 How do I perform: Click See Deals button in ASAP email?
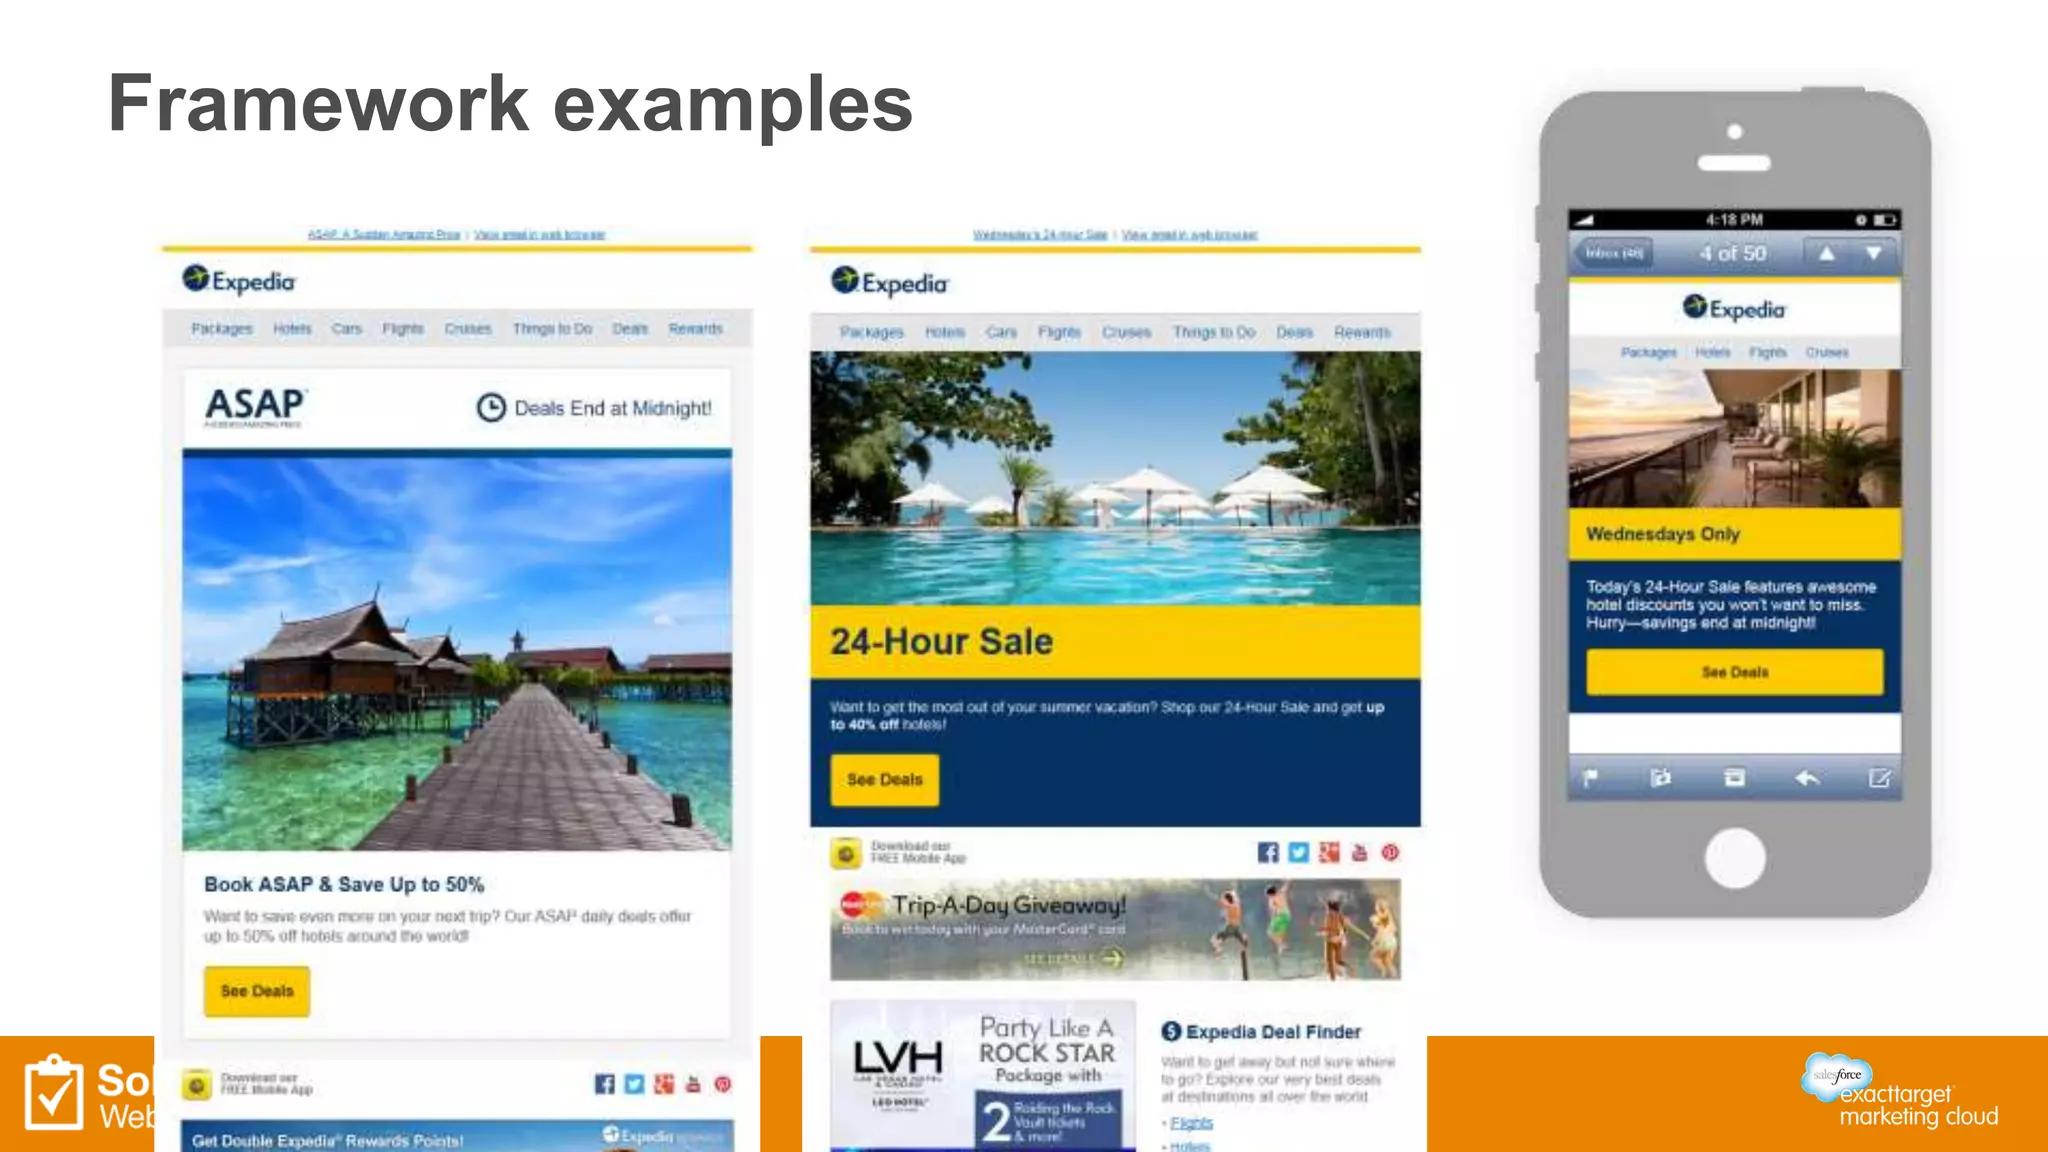click(x=257, y=991)
